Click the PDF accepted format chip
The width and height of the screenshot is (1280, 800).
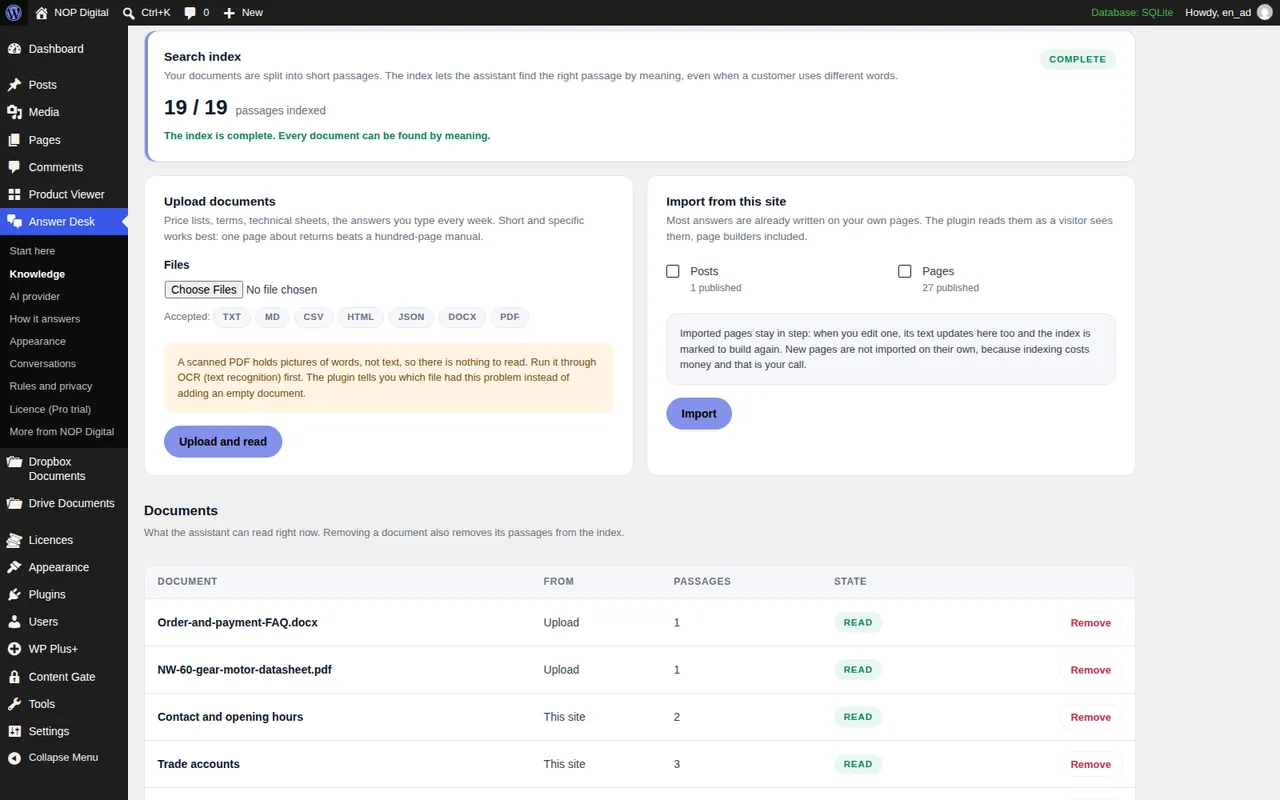(510, 317)
